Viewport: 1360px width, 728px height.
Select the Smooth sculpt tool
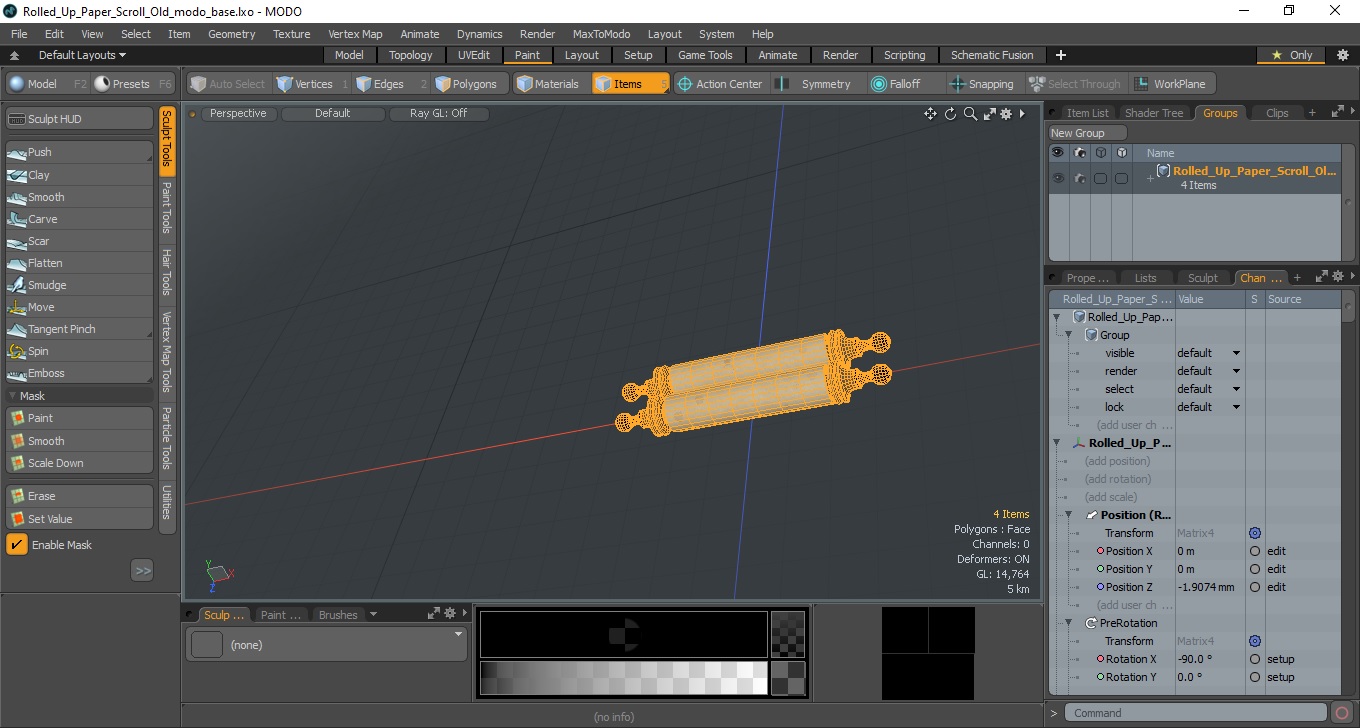[x=80, y=197]
